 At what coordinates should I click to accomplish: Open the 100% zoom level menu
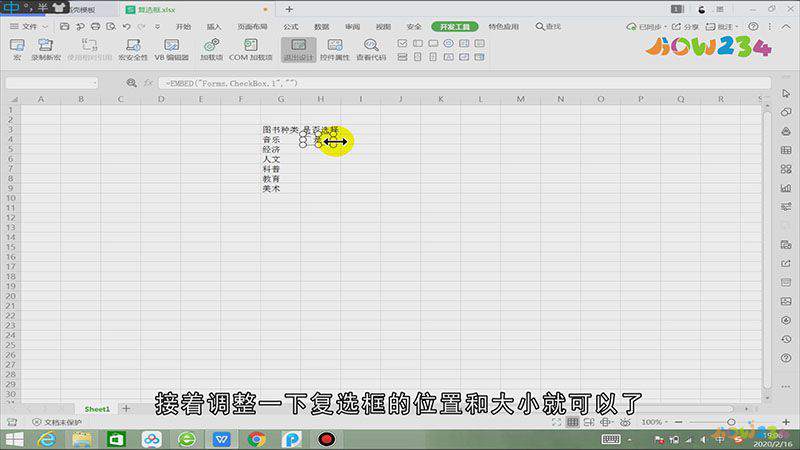click(654, 422)
